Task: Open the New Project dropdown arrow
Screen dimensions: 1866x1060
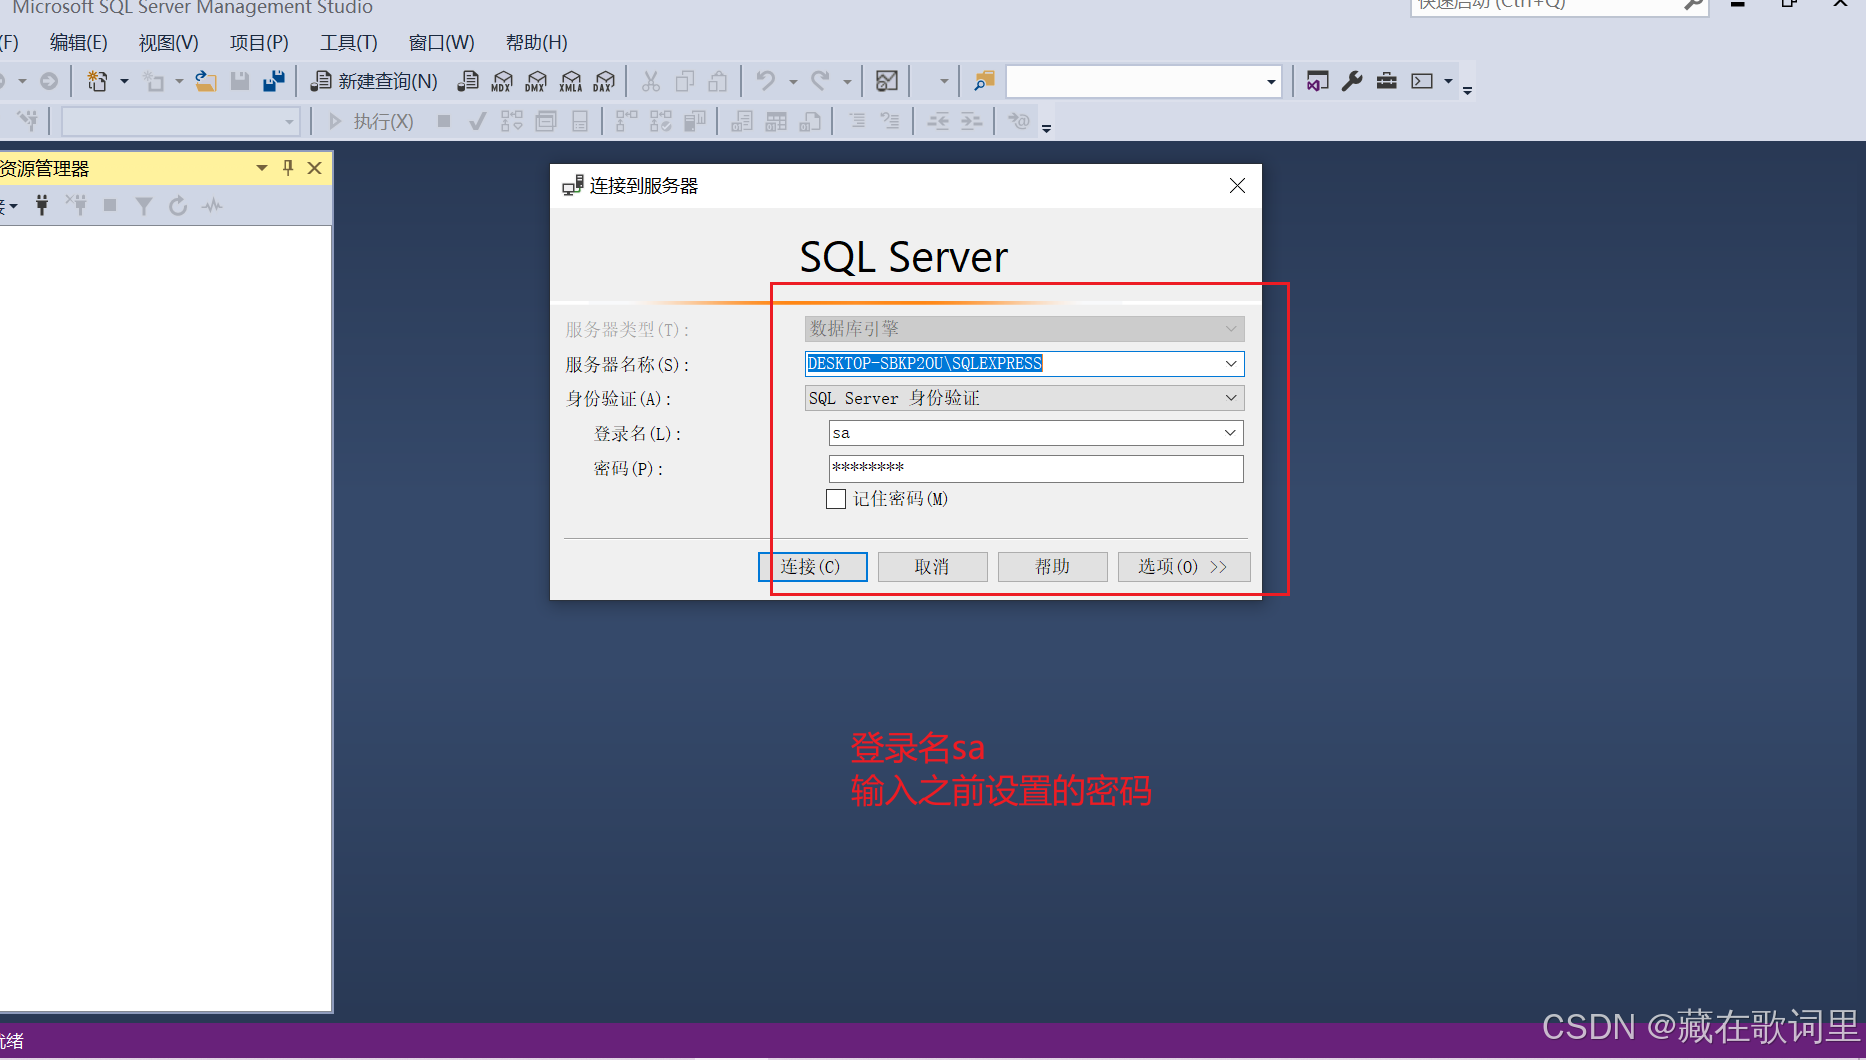Action: click(124, 81)
